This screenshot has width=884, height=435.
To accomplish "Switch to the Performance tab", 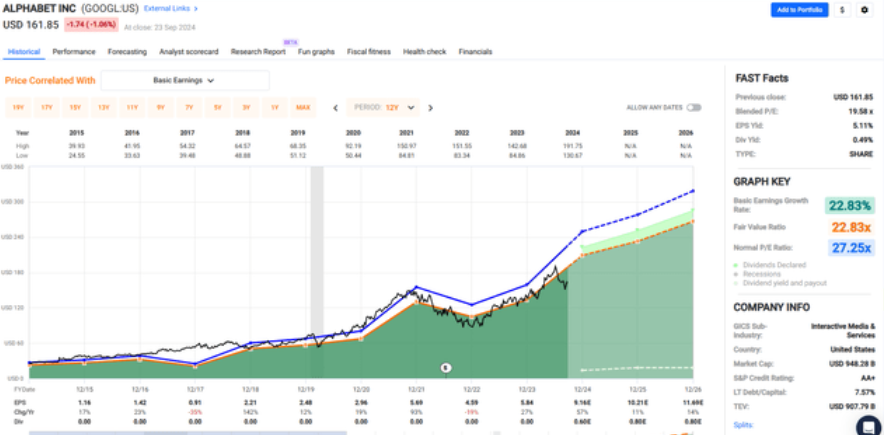I will pyautogui.click(x=74, y=52).
